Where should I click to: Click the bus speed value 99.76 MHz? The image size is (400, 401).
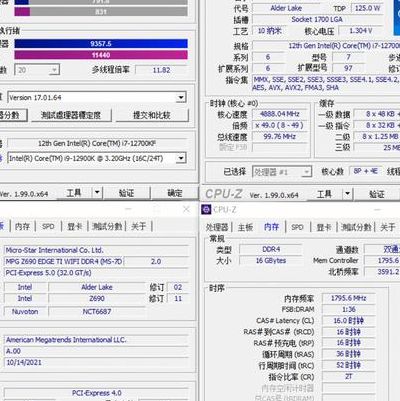point(280,137)
